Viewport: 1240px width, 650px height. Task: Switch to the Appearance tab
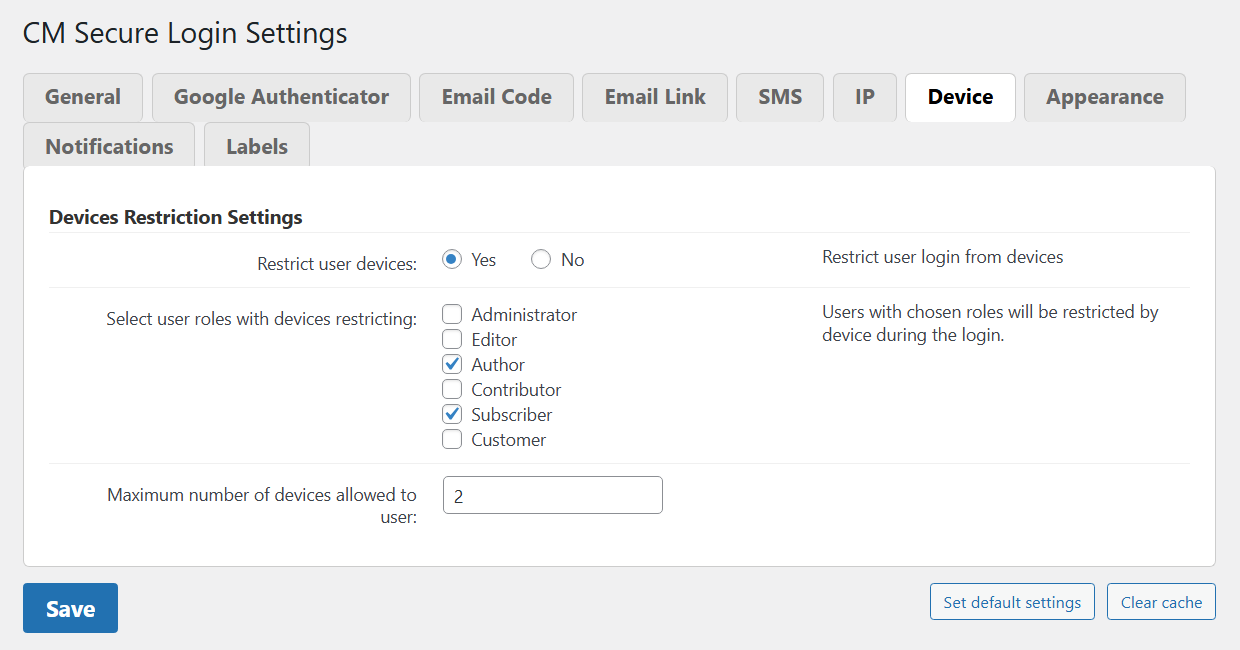coord(1104,97)
